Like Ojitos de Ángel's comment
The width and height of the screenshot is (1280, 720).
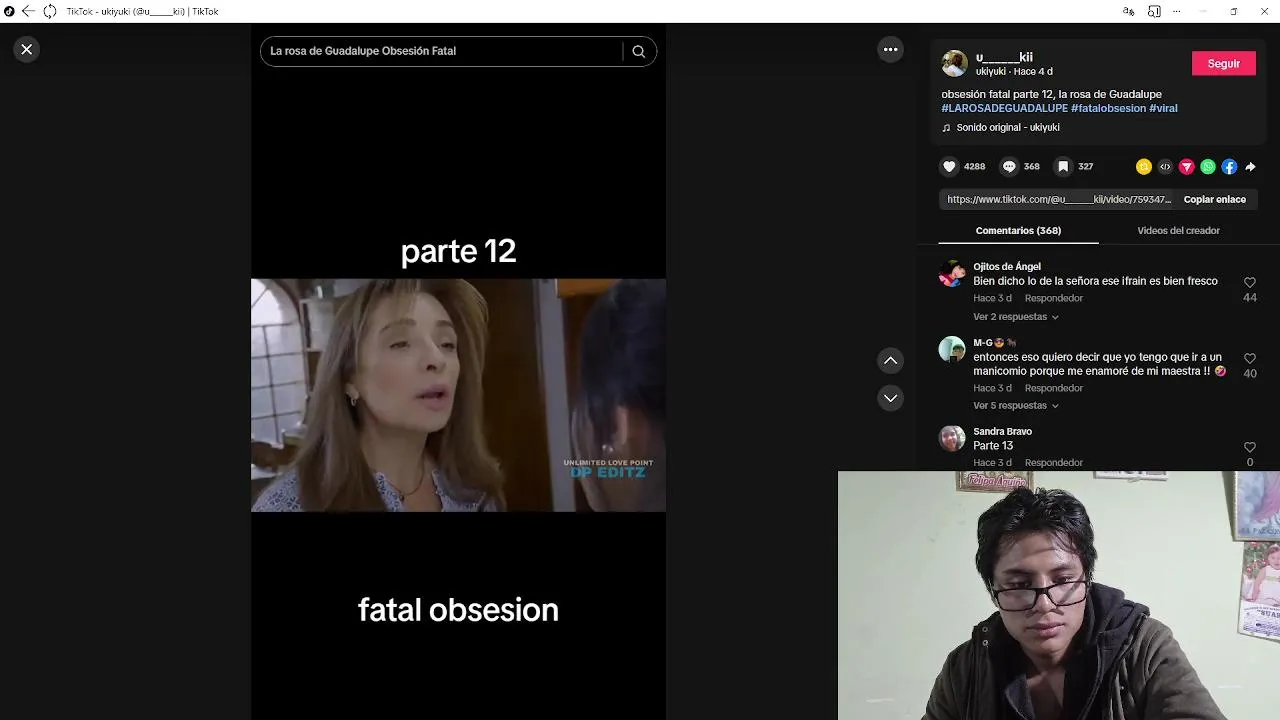point(1250,283)
